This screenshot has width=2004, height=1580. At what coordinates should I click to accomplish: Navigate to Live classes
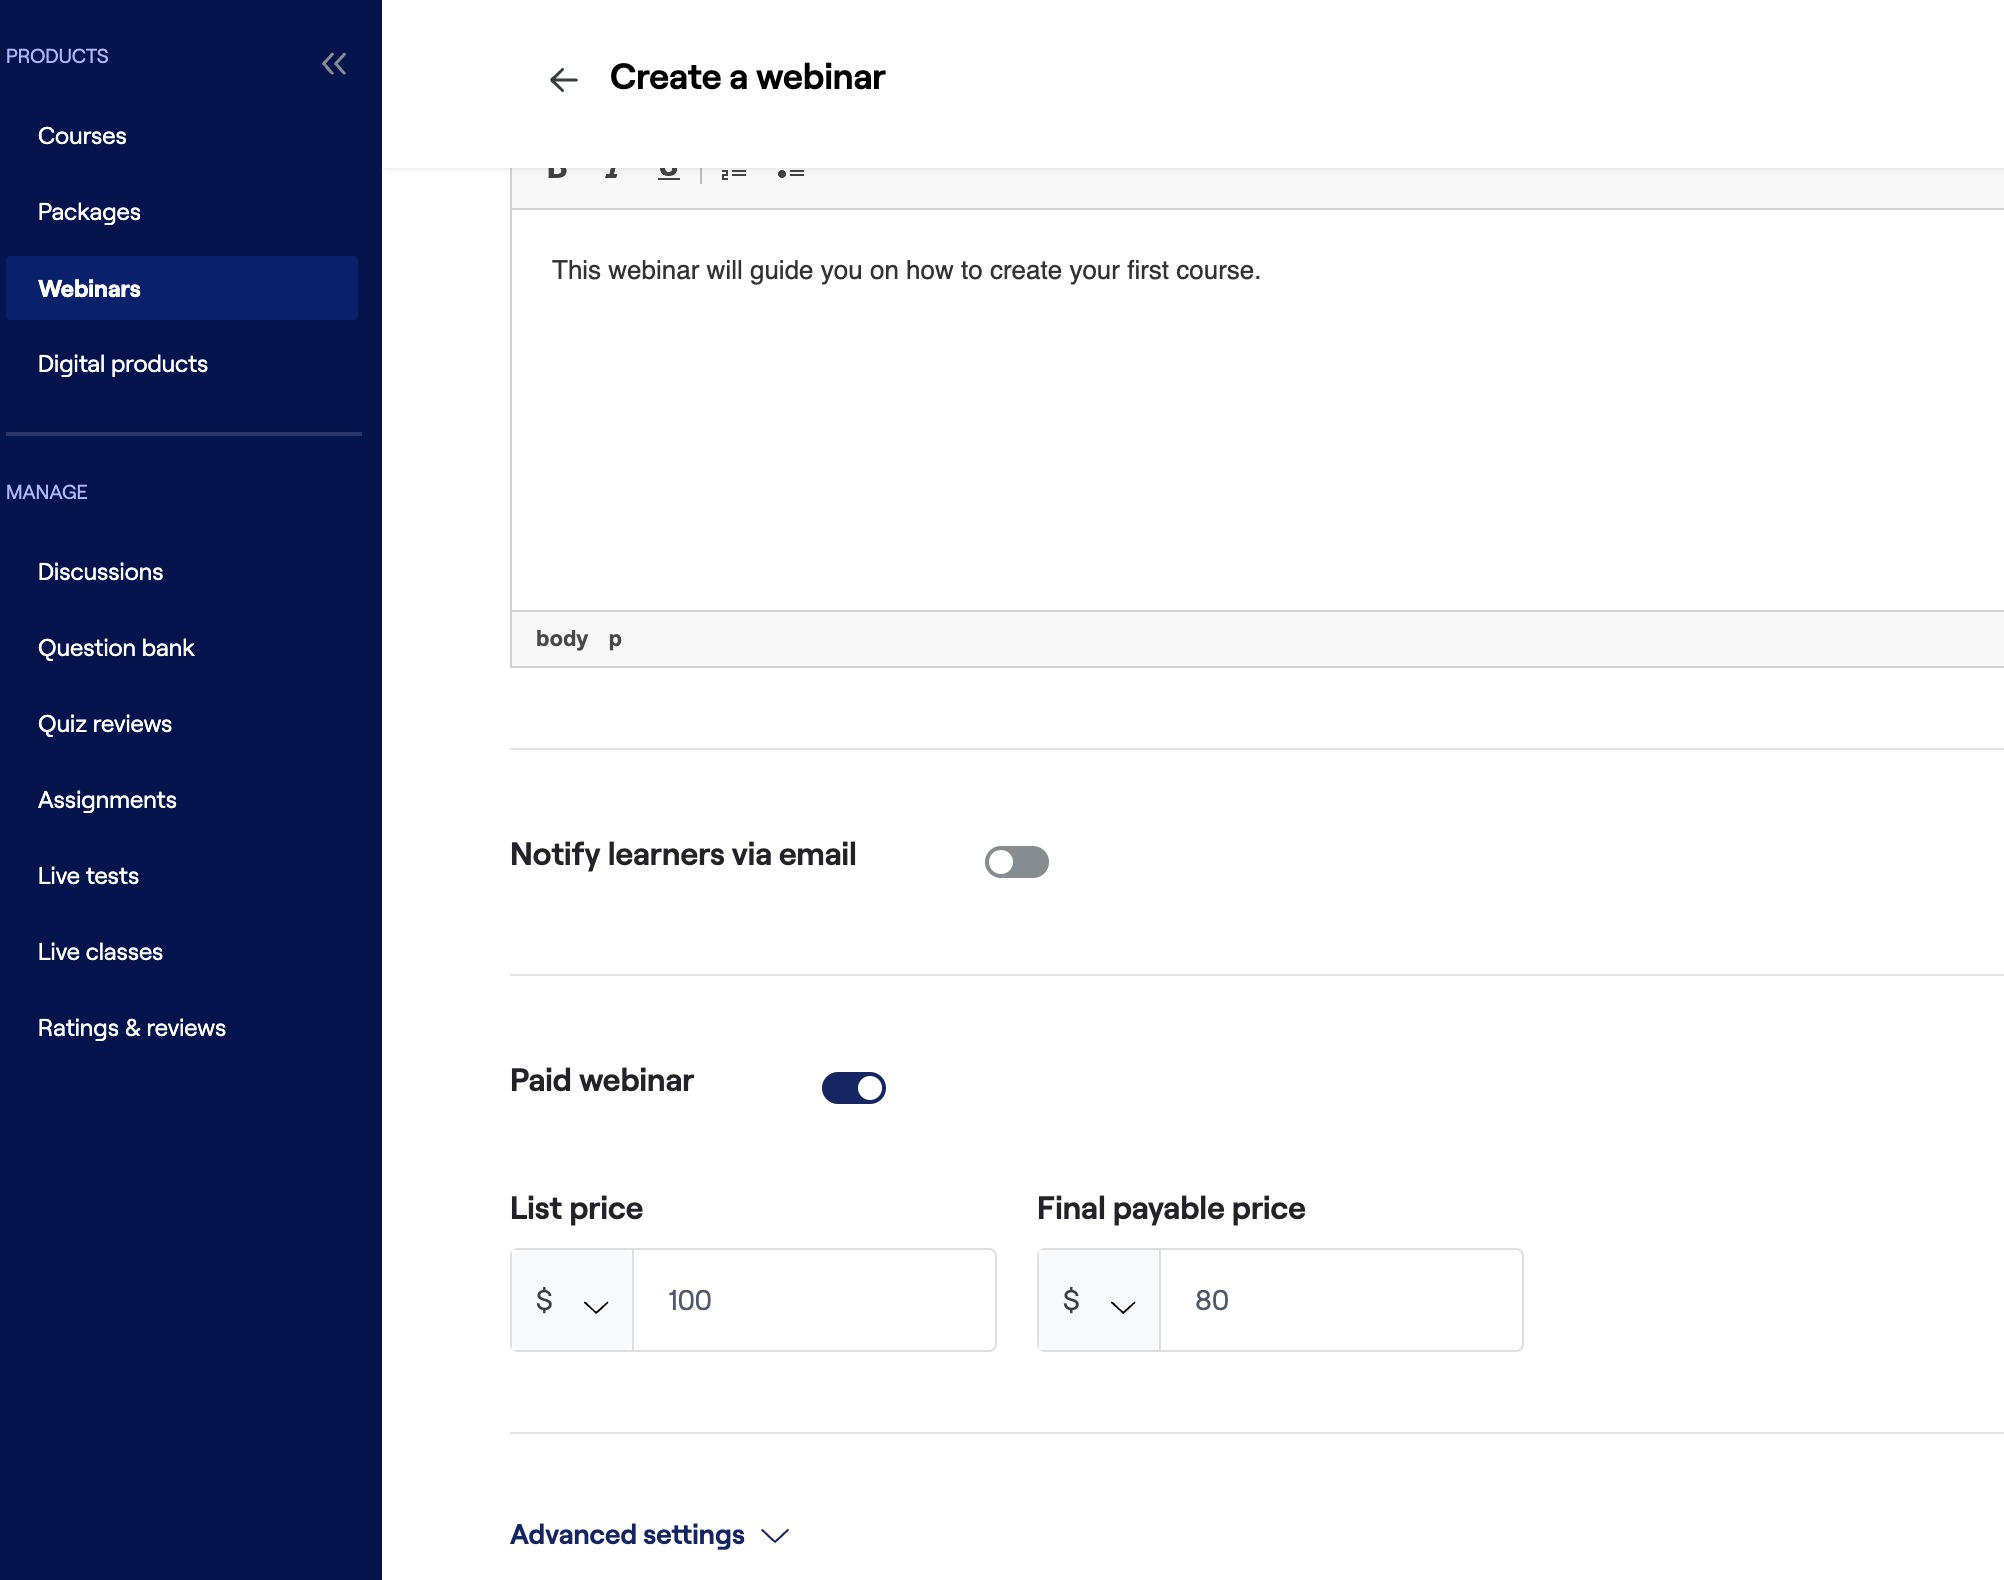pyautogui.click(x=100, y=952)
